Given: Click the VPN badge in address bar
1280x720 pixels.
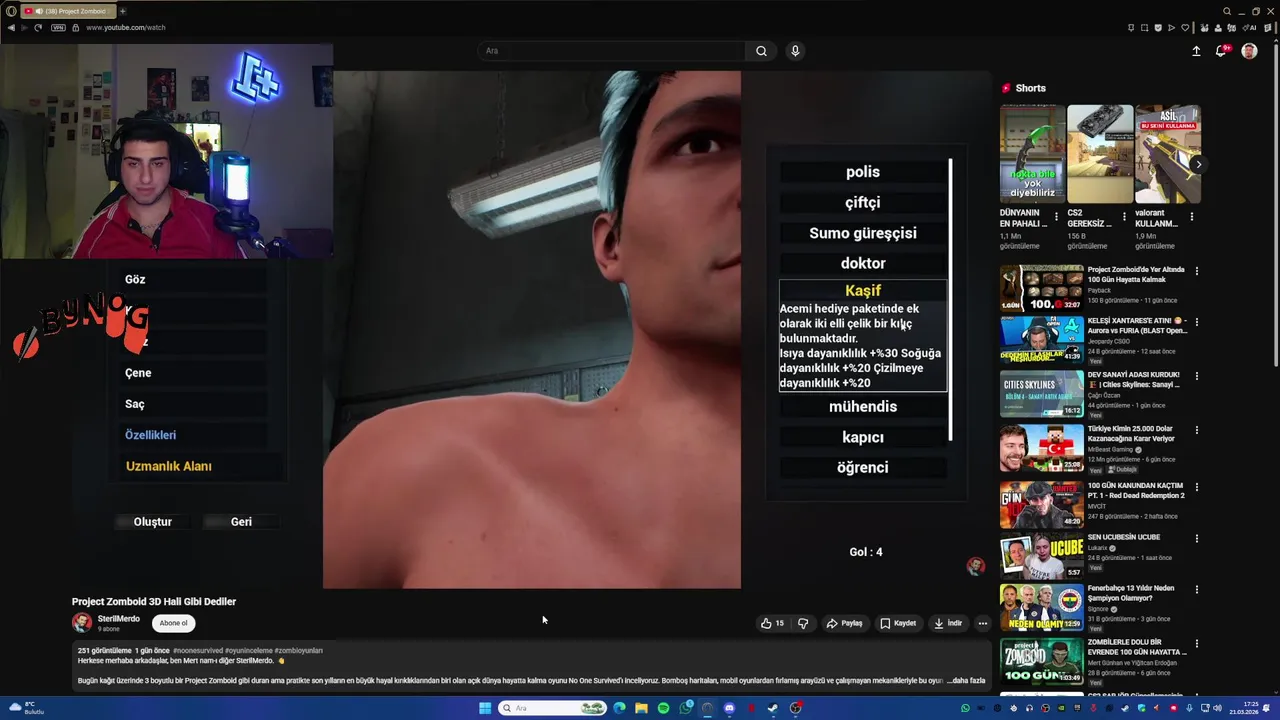Looking at the screenshot, I should [x=58, y=27].
